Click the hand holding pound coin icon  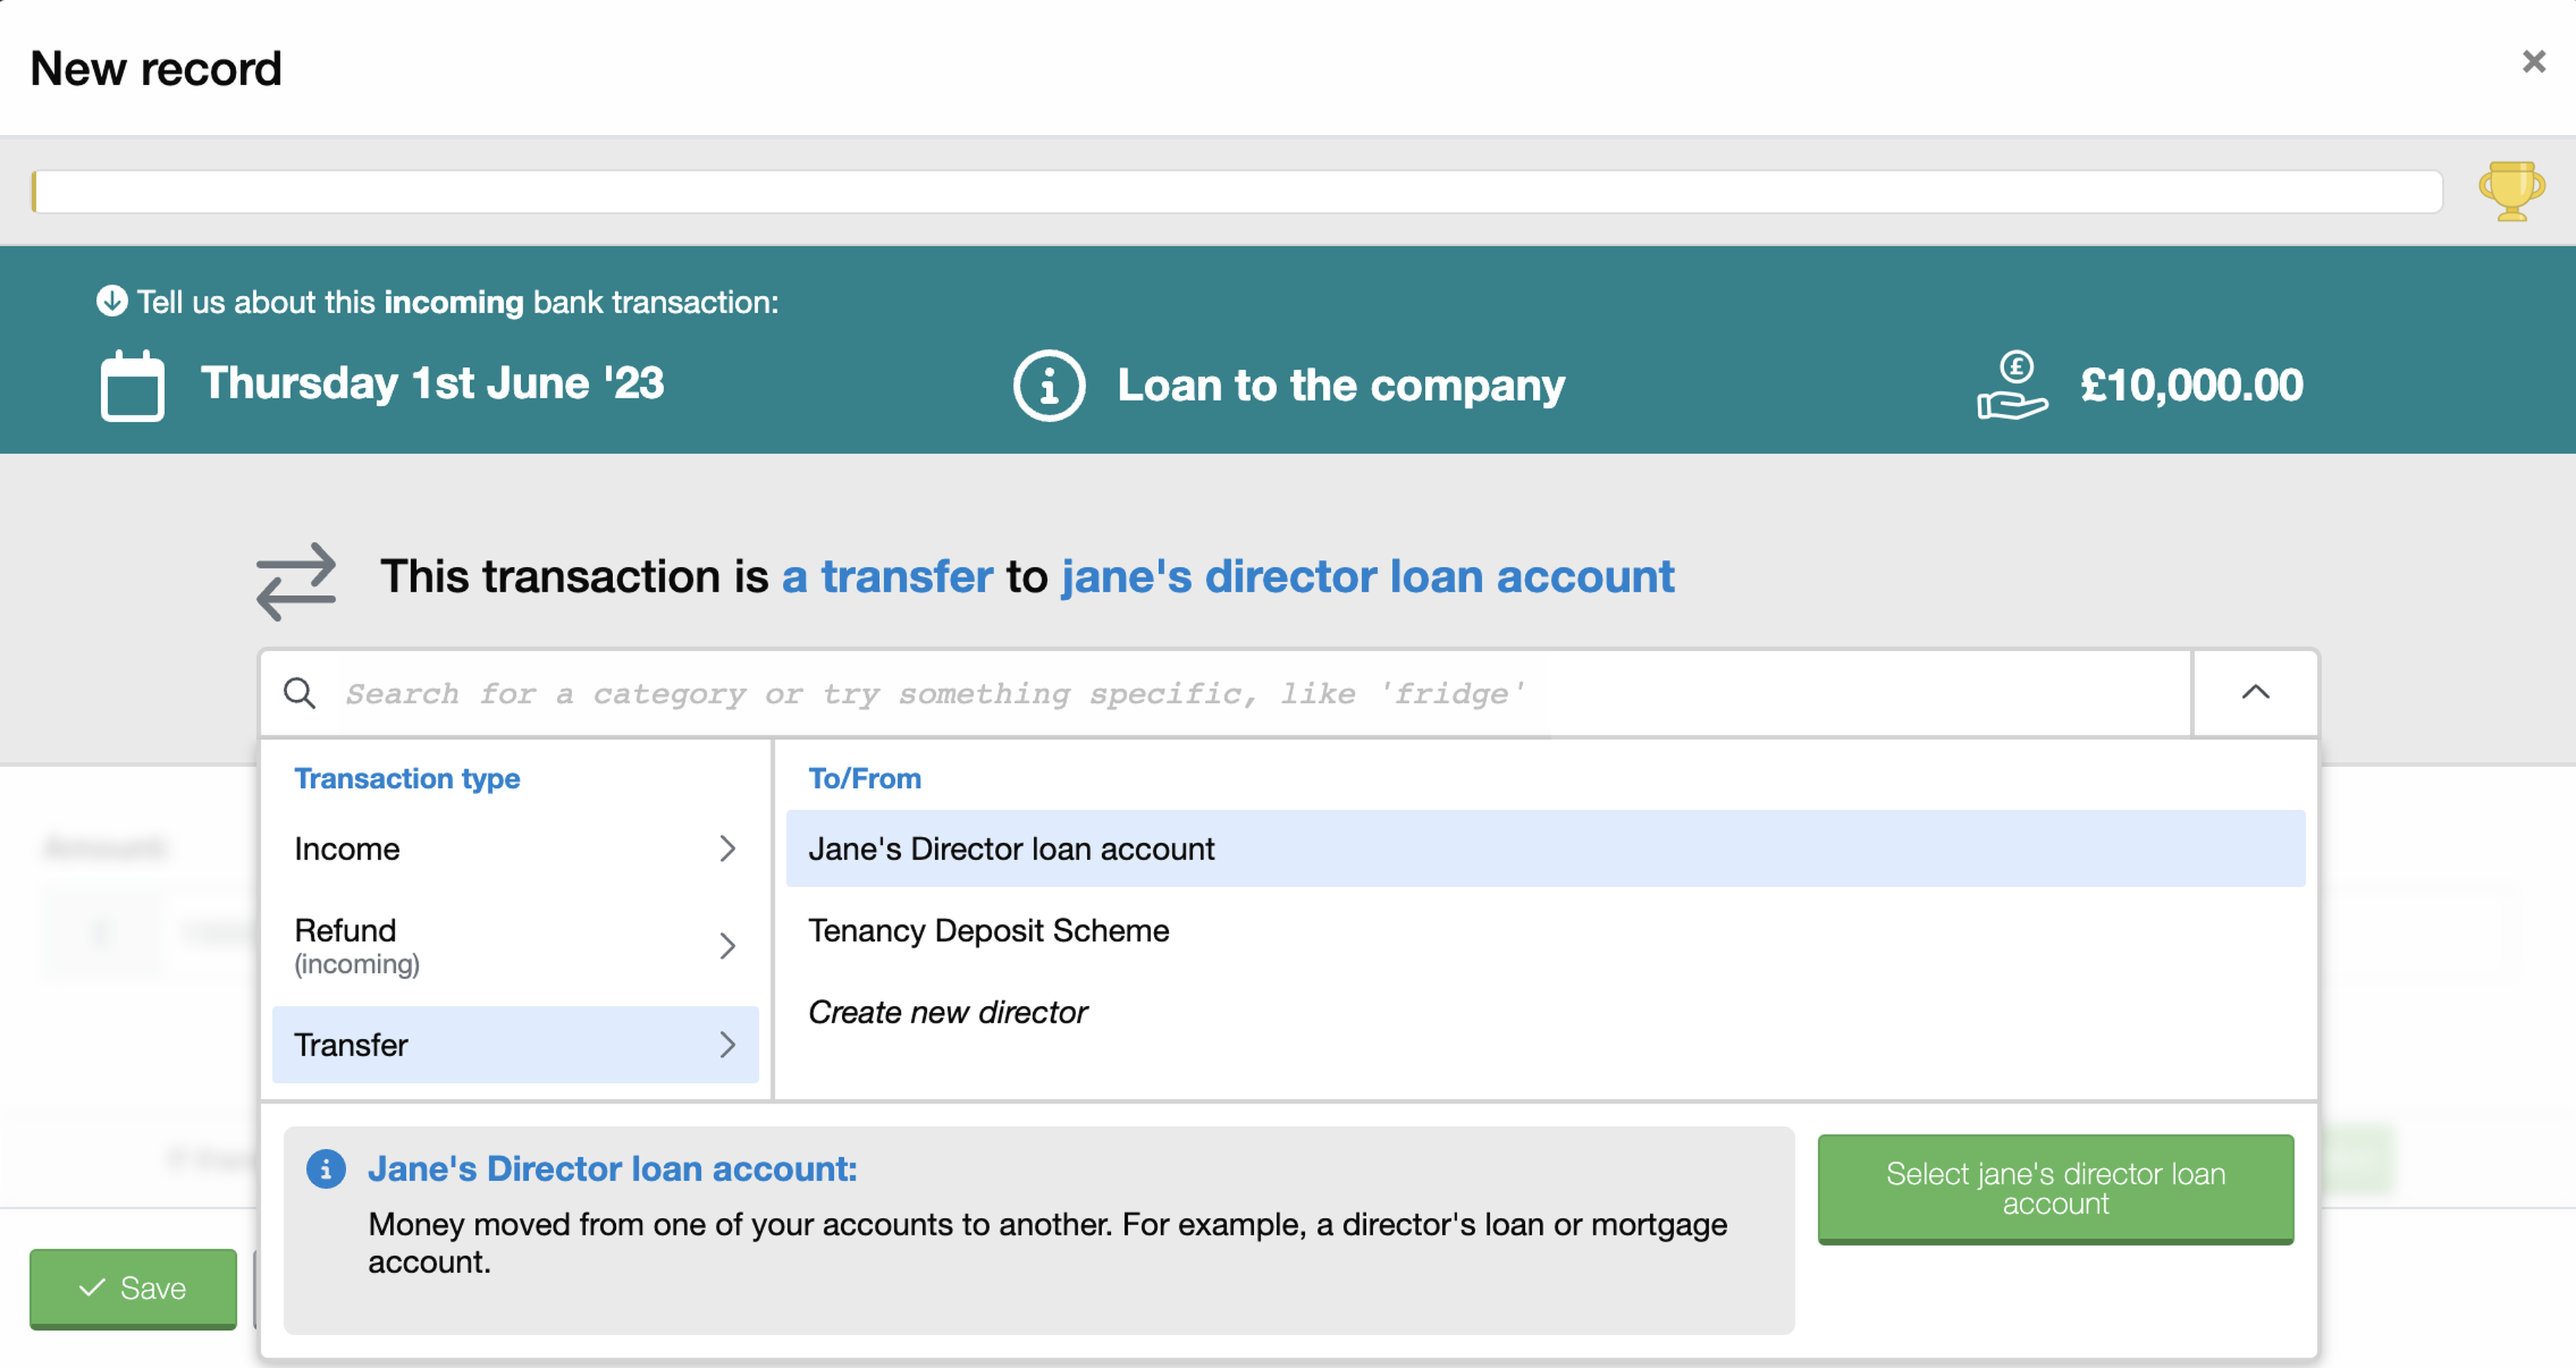2012,386
